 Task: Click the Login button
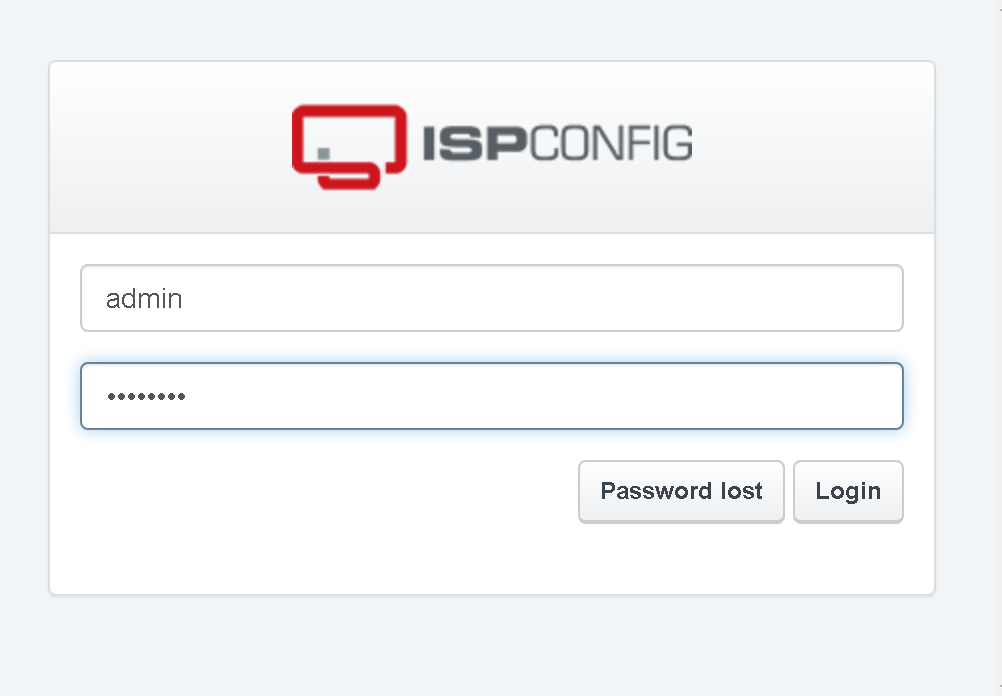[848, 491]
